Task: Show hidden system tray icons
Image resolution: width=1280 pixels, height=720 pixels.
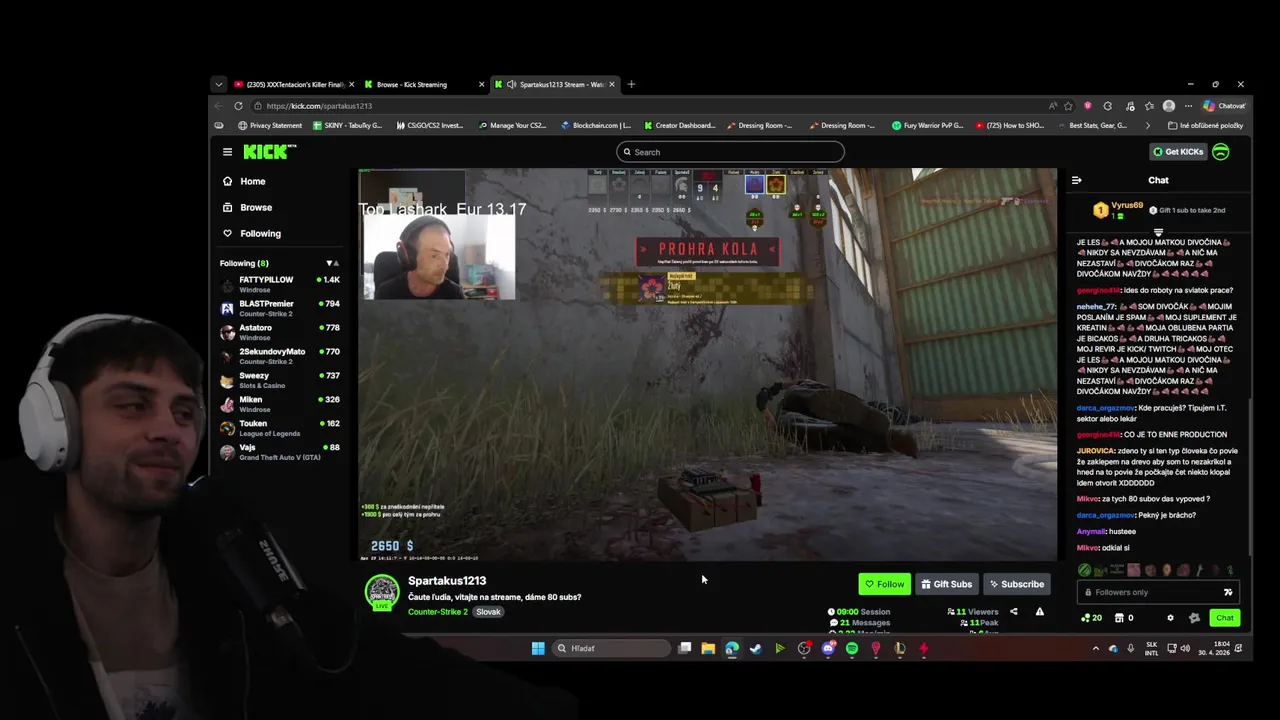Action: pos(1096,648)
